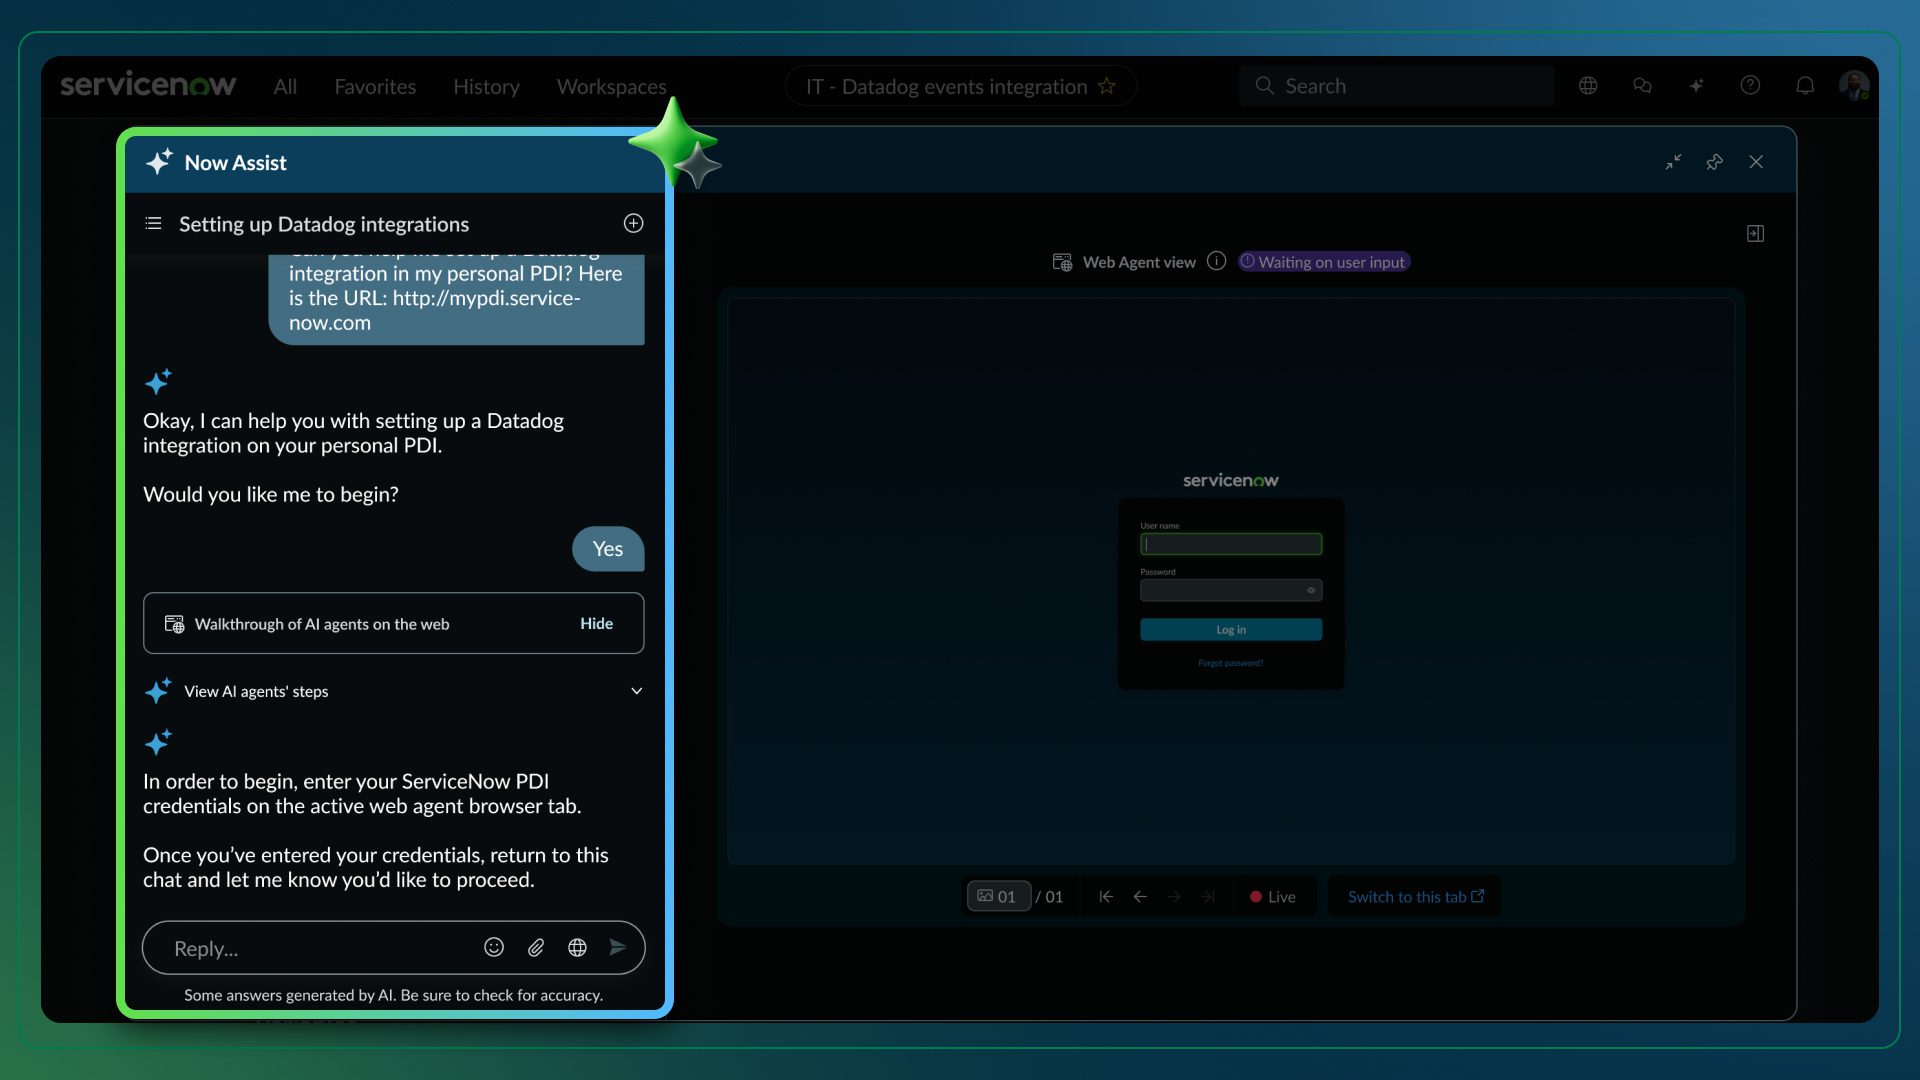
Task: Click the new chat plus icon
Action: coord(633,223)
